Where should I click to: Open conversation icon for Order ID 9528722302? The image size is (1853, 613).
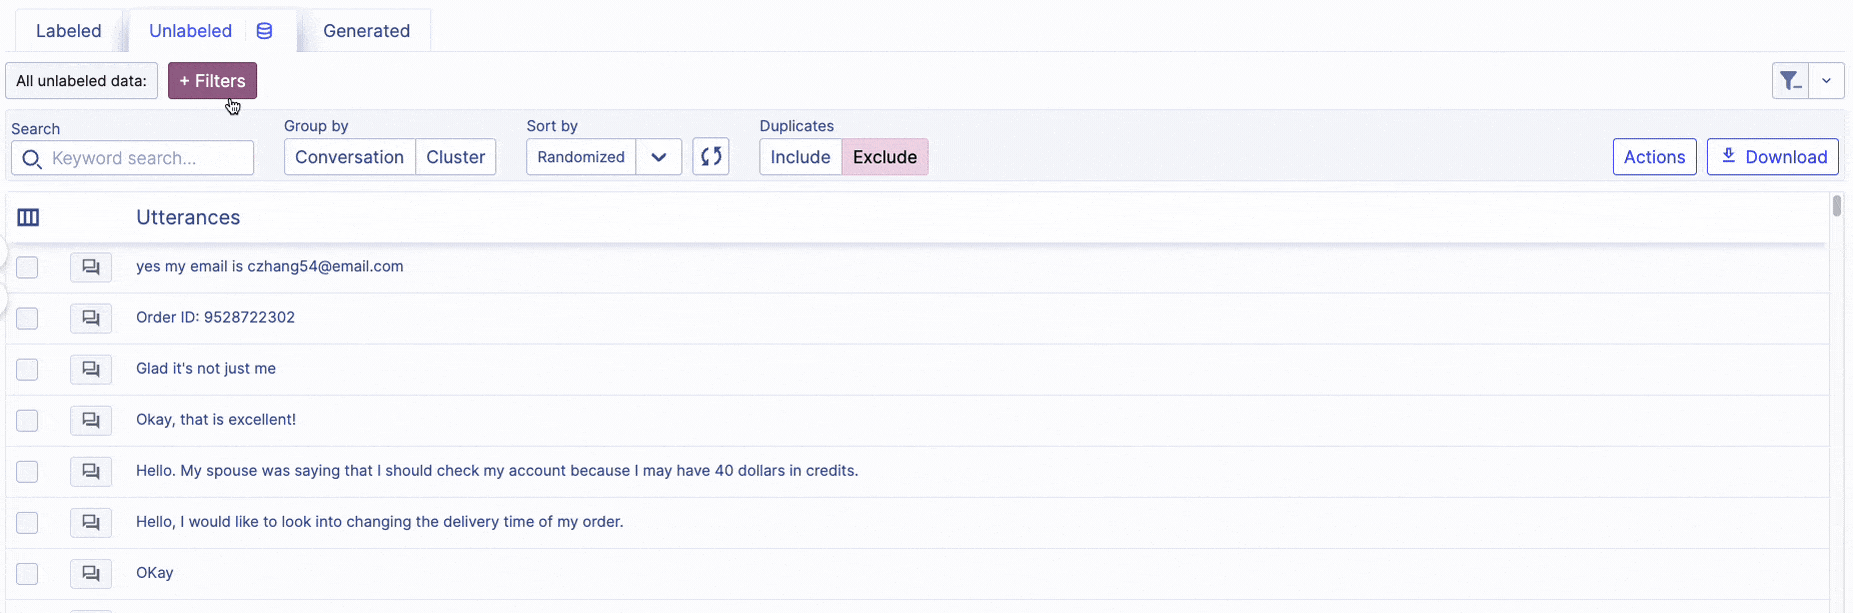(91, 318)
